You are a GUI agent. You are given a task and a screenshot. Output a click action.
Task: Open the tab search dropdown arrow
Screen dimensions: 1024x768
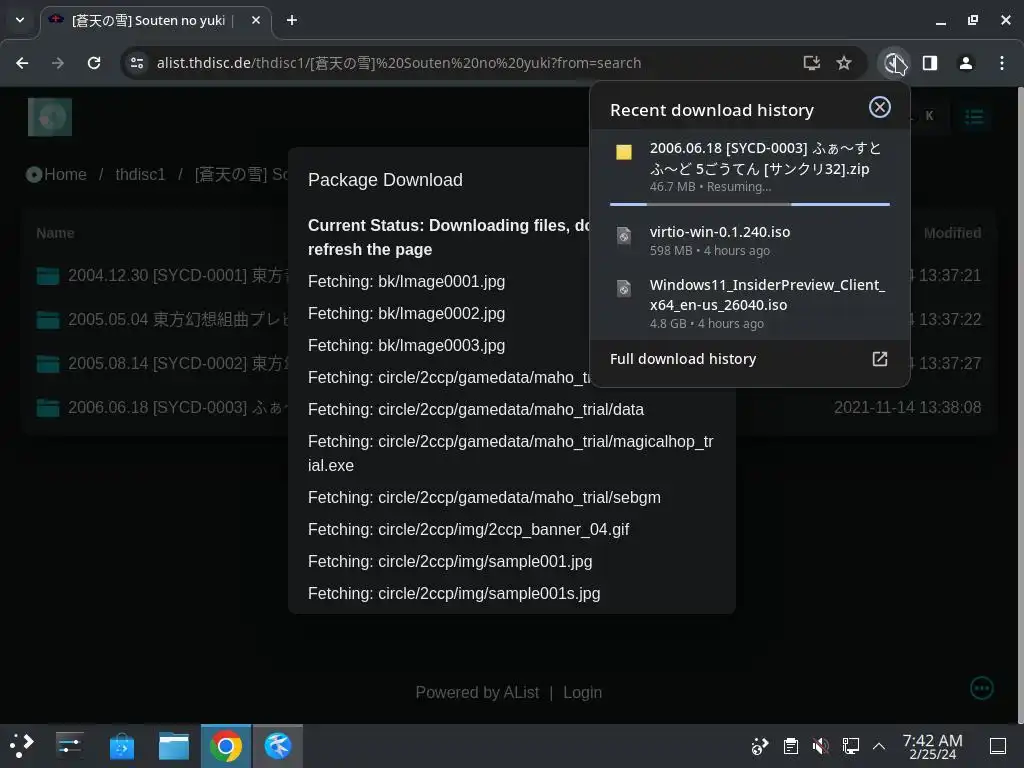[20, 20]
